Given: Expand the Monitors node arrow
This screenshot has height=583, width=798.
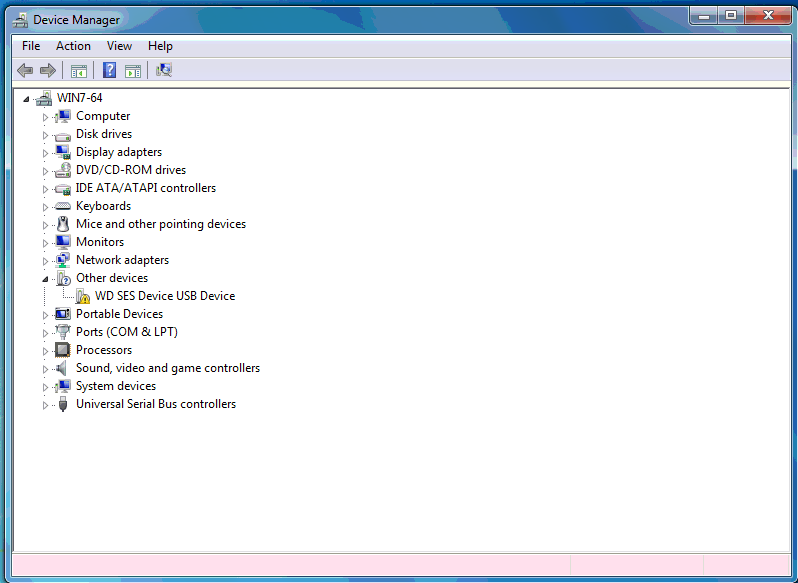Looking at the screenshot, I should (x=45, y=243).
